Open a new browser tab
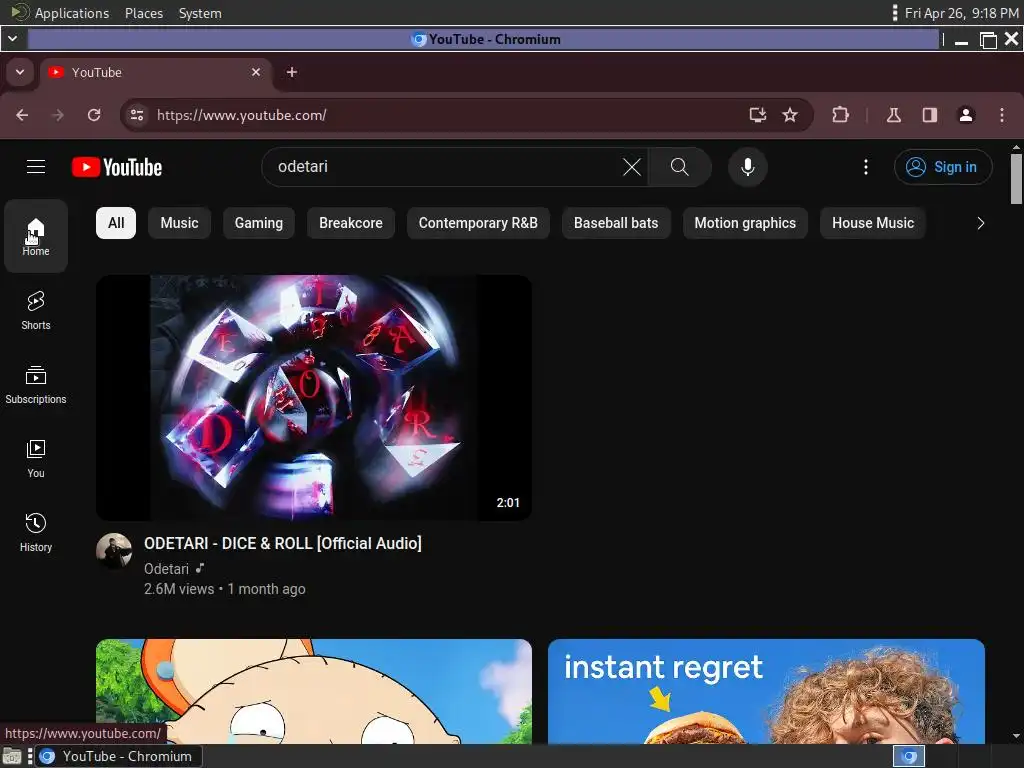The image size is (1024, 768). point(292,72)
